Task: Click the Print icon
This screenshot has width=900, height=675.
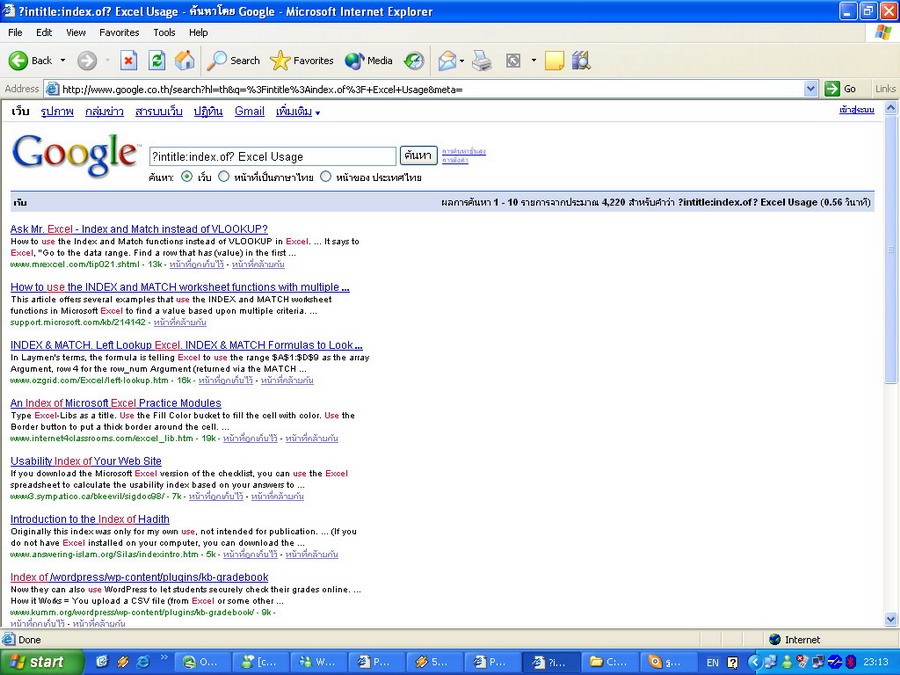Action: tap(482, 60)
